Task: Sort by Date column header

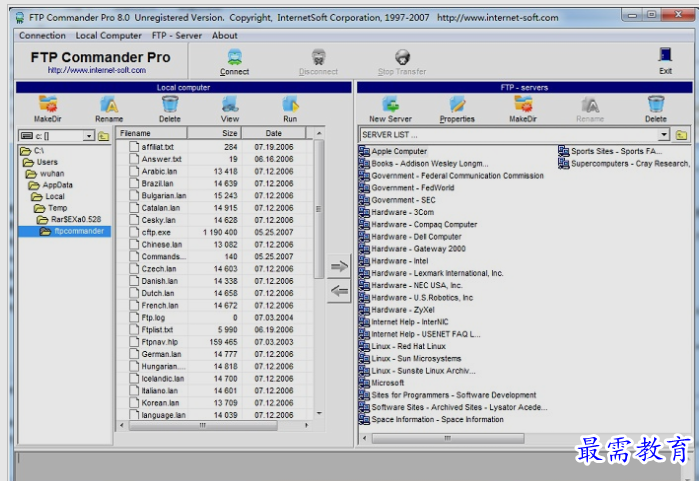Action: pyautogui.click(x=274, y=133)
